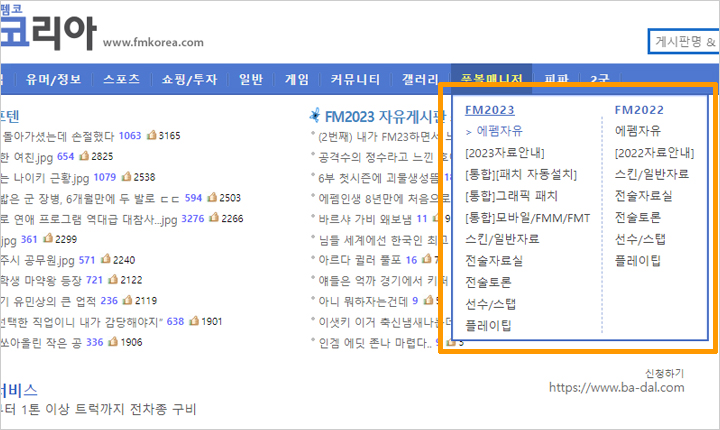Open FM post '아르다 귈러 풀포'
Viewport: 720px width, 430px height.
point(360,260)
